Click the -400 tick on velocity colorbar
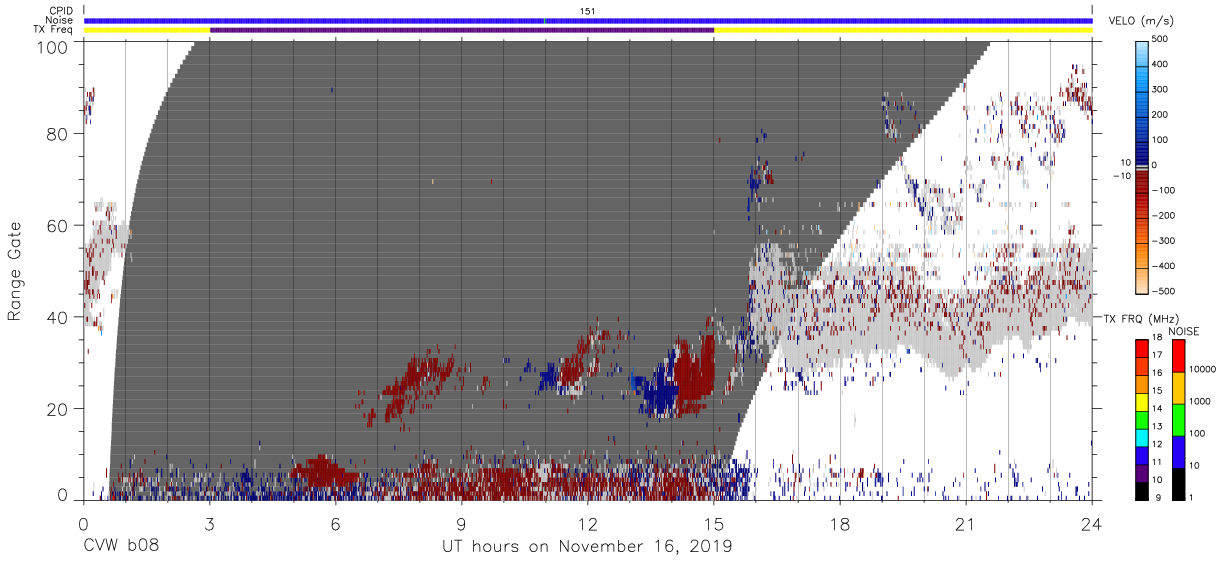Image resolution: width=1228 pixels, height=567 pixels. (1162, 265)
